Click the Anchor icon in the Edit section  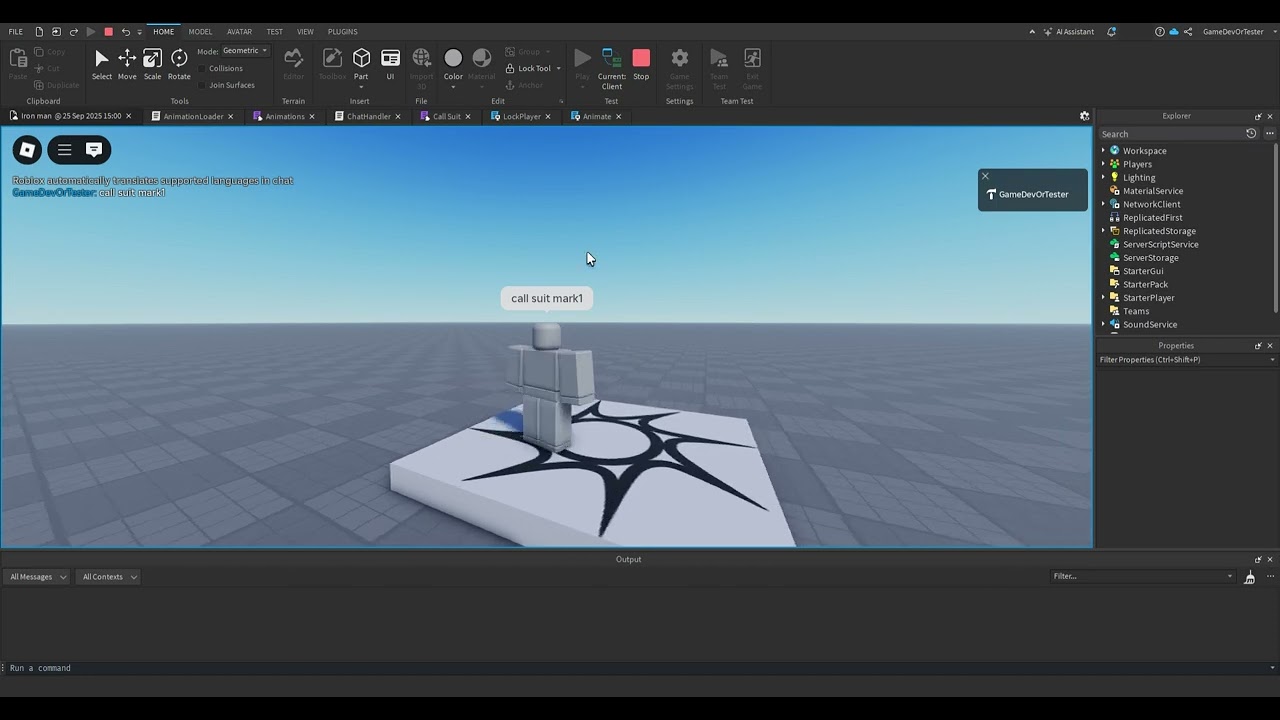(510, 85)
